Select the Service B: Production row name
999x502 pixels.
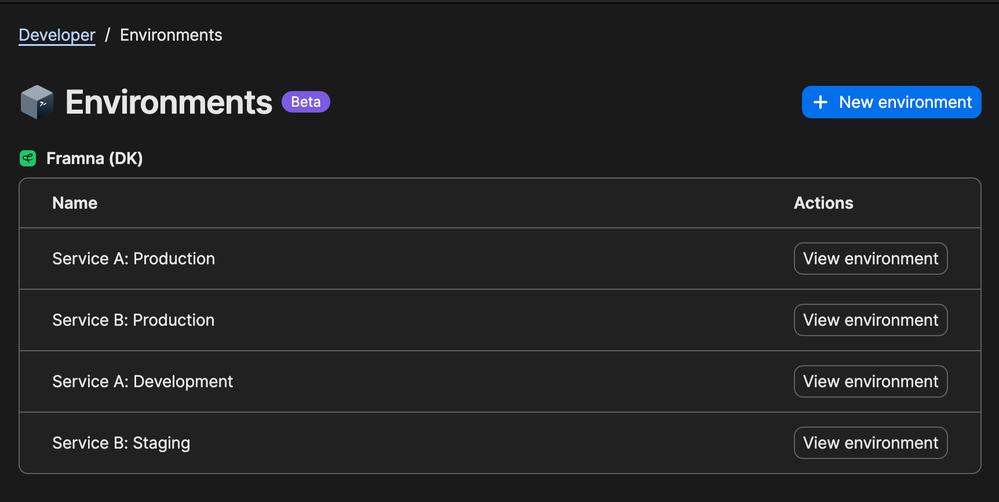[x=133, y=320]
